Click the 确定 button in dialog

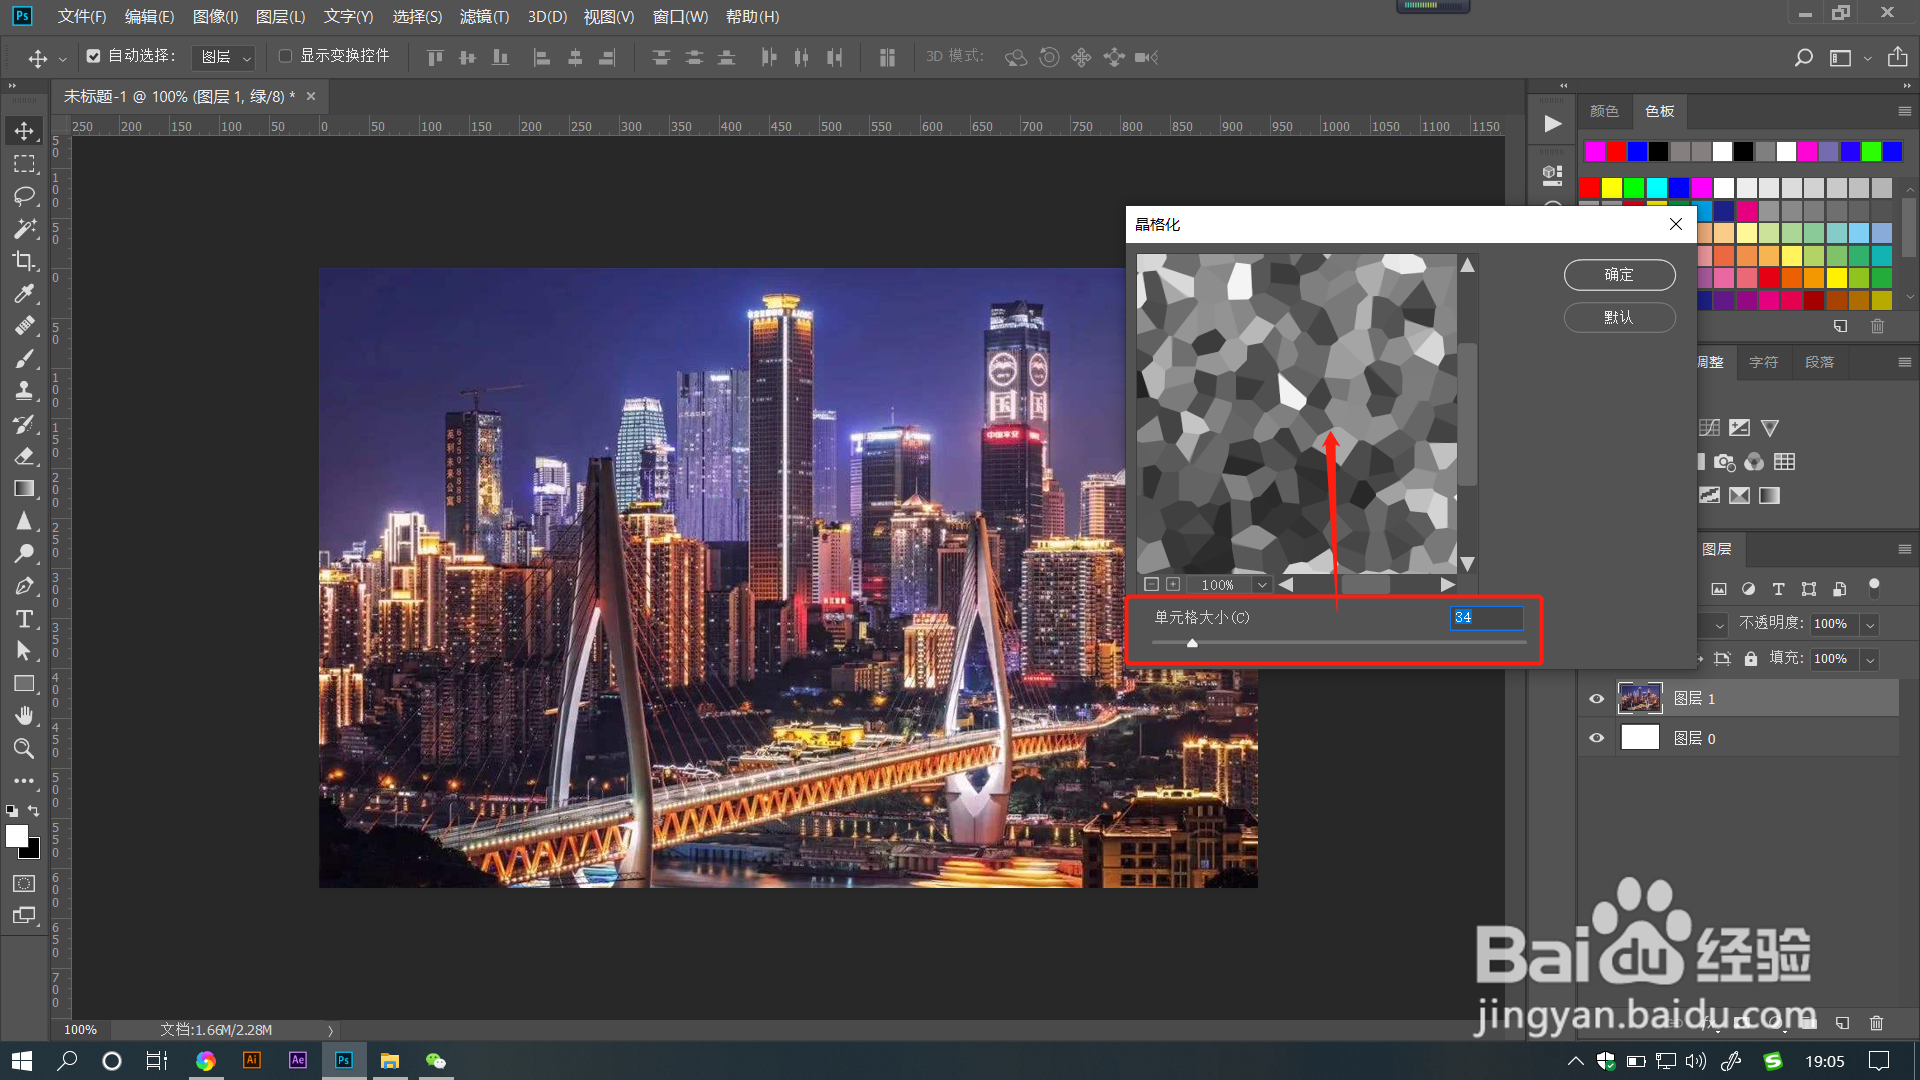(1619, 275)
